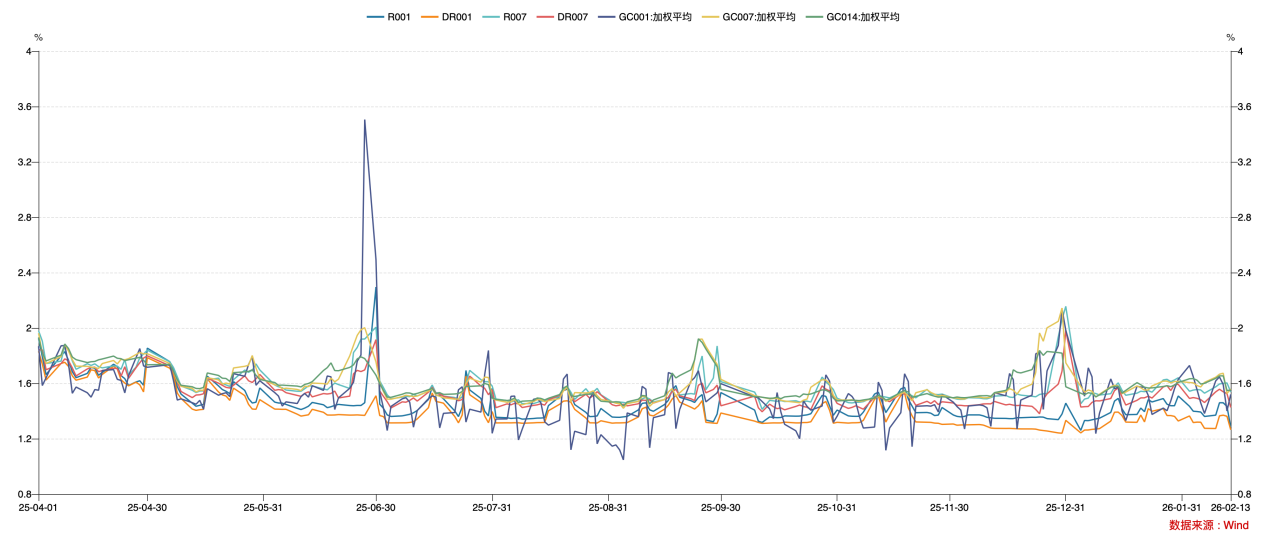The width and height of the screenshot is (1269, 541).
Task: Toggle the R001 series in legend
Action: 398,17
